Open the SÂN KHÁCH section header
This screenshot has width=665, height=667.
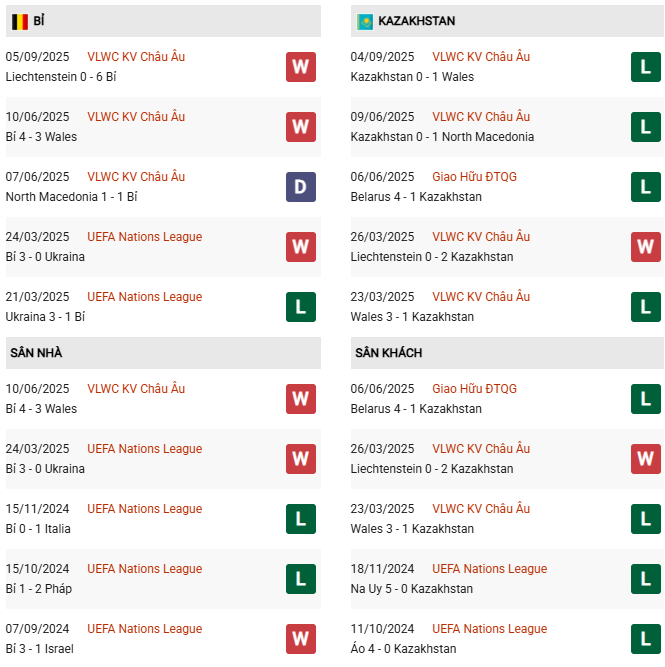[388, 353]
